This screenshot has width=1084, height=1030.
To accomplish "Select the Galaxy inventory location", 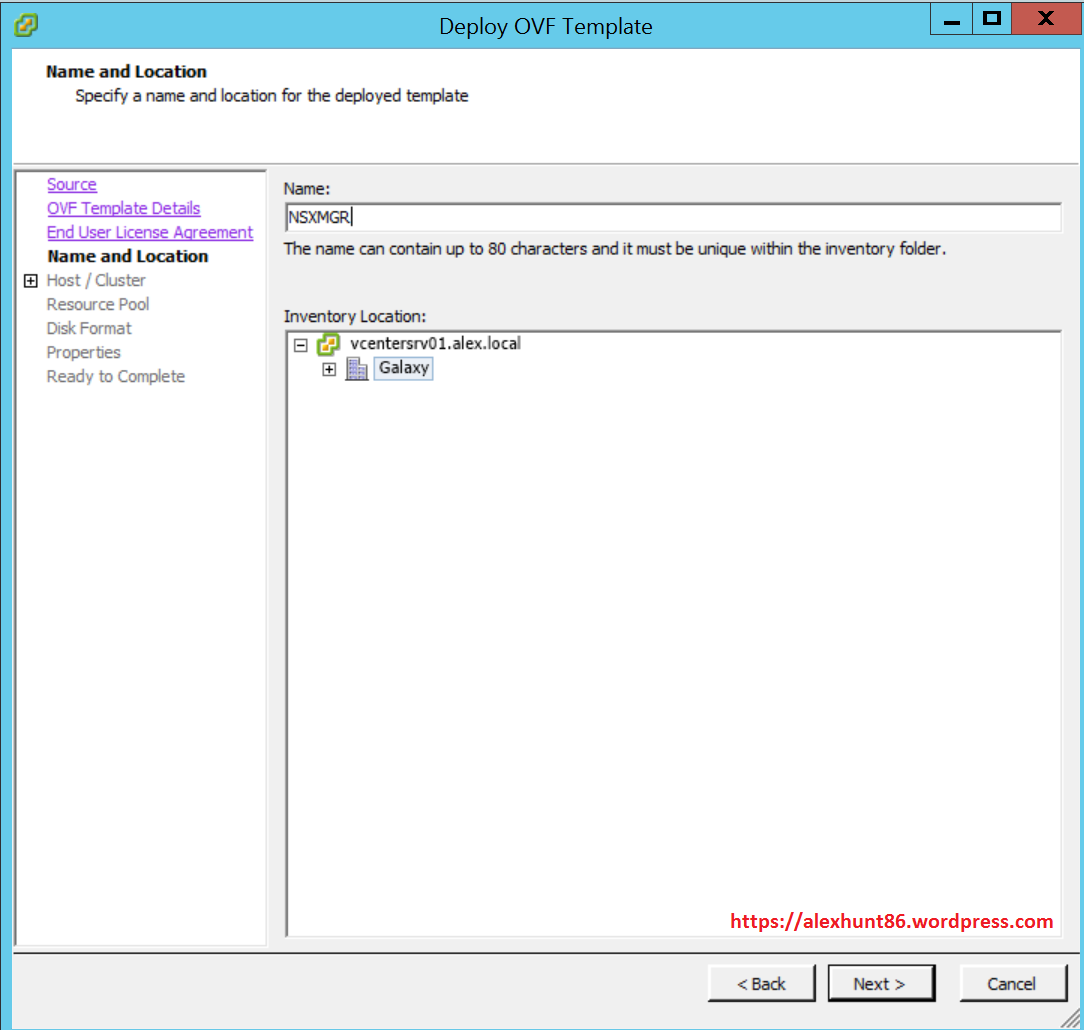I will (x=404, y=368).
